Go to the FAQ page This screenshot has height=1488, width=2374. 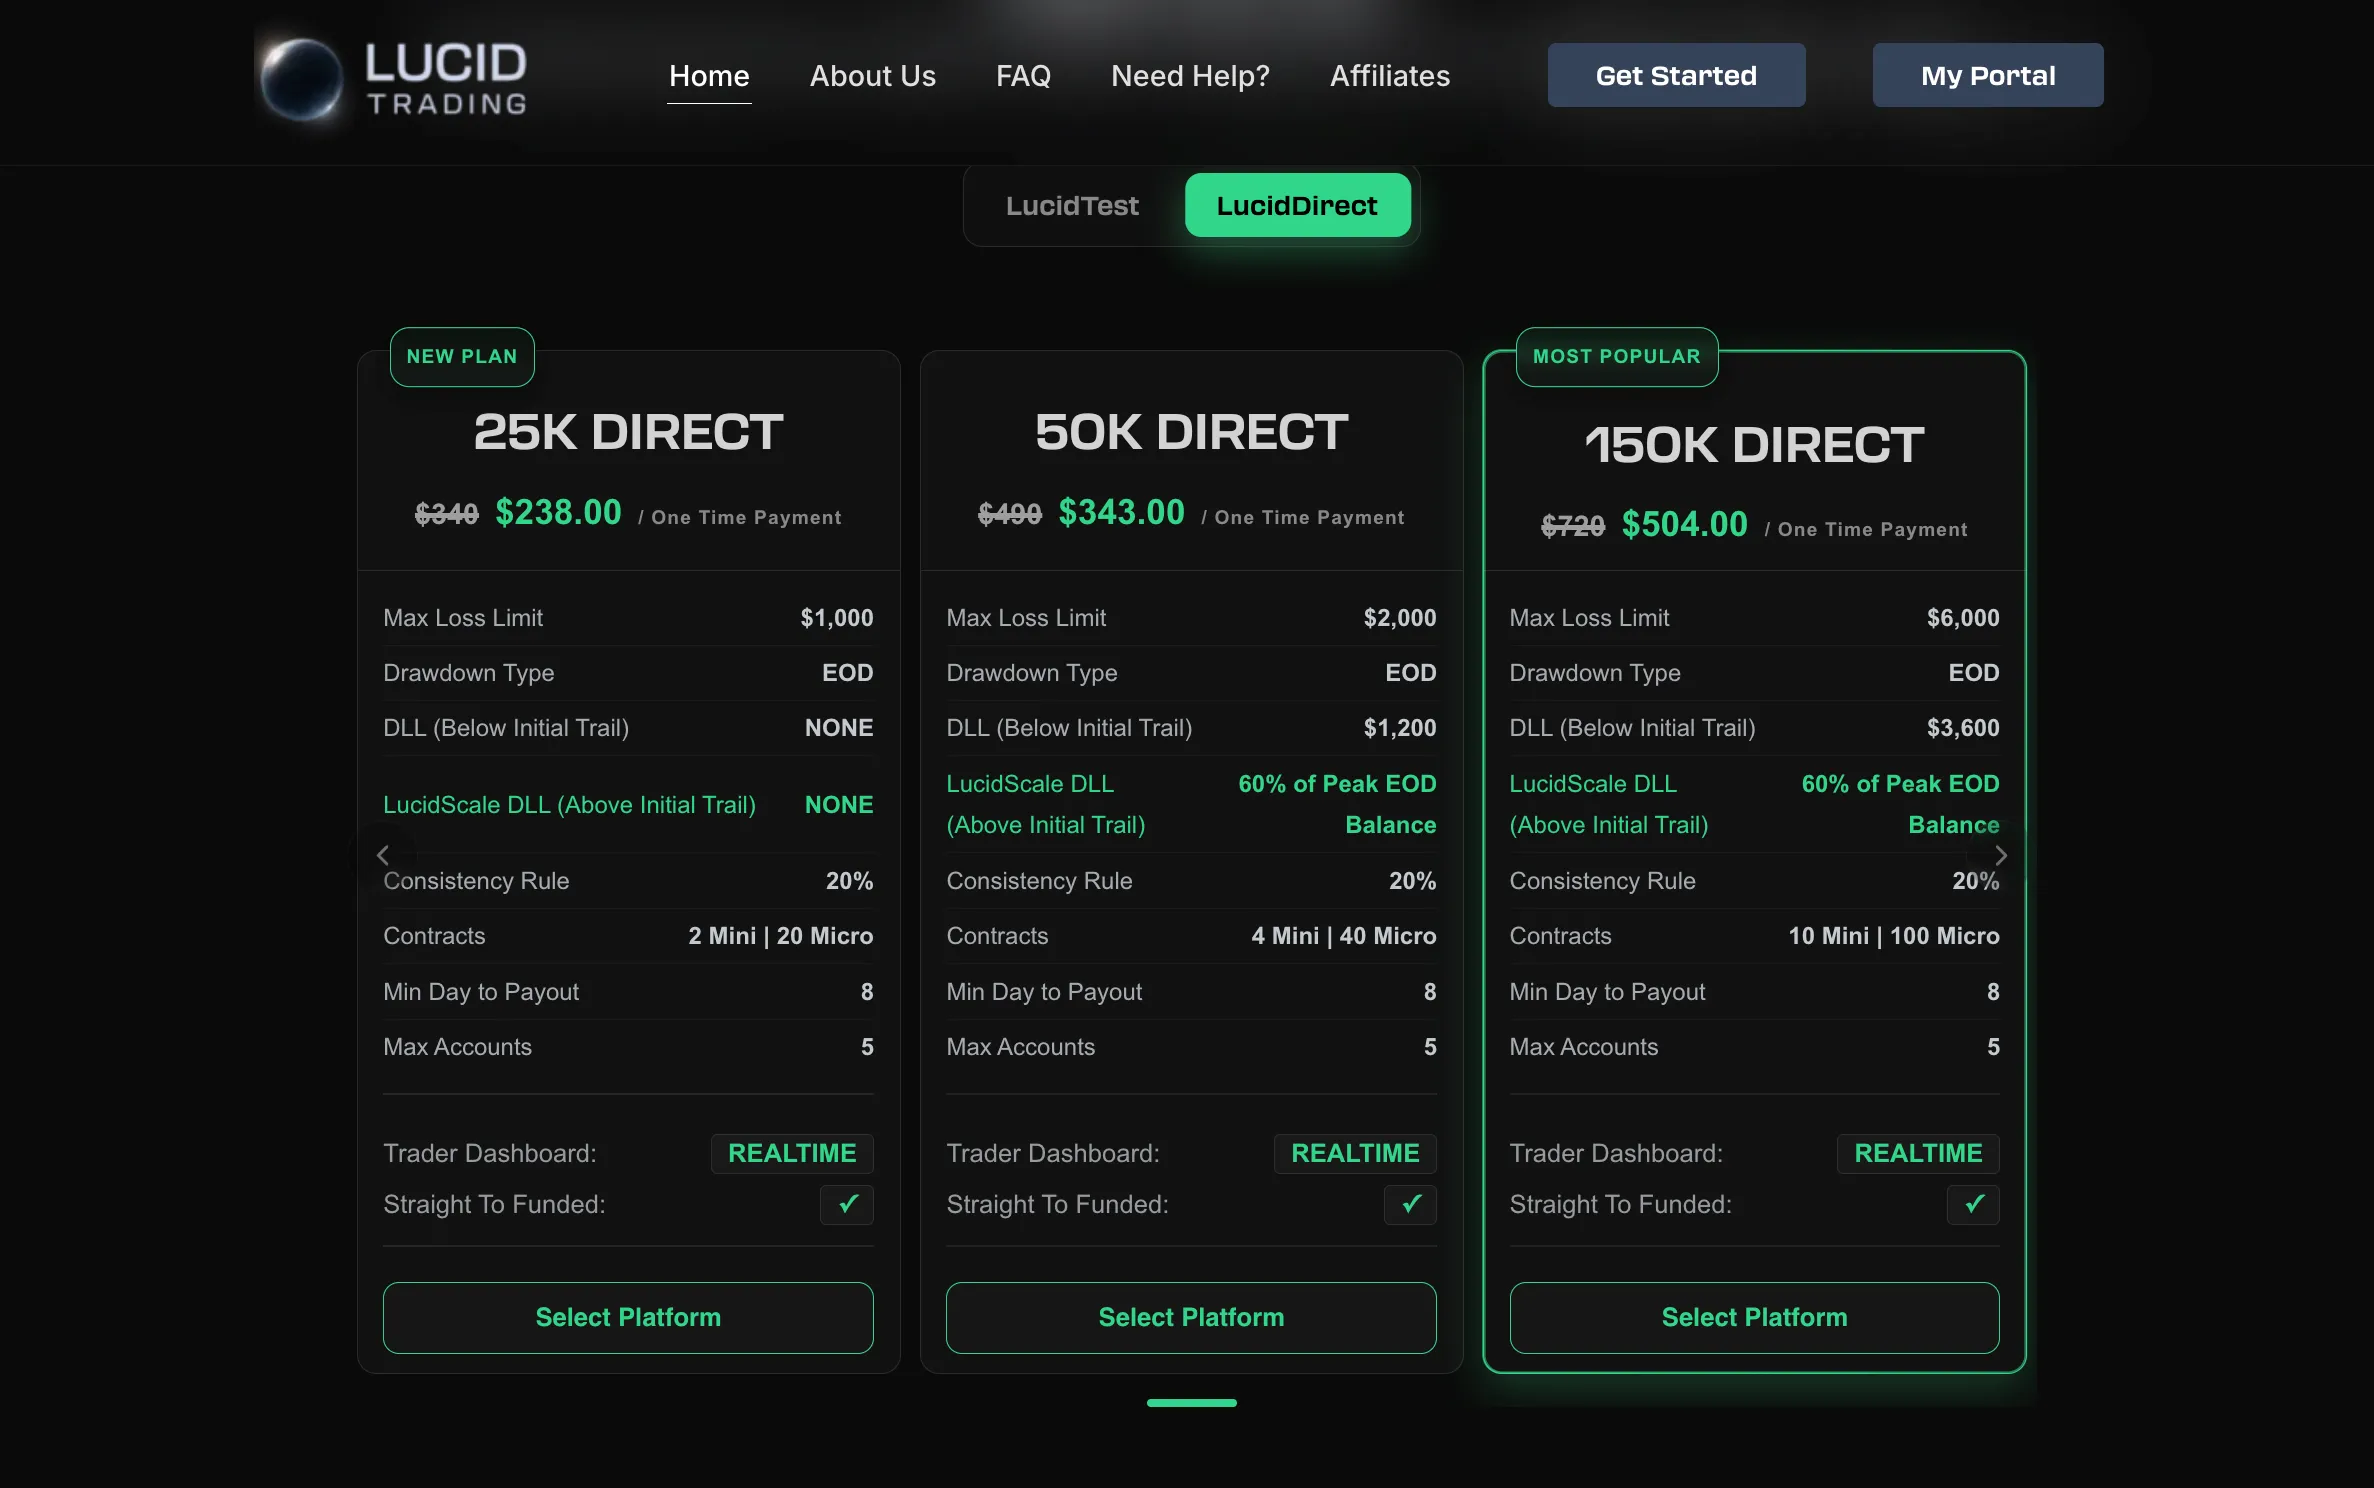[1023, 76]
